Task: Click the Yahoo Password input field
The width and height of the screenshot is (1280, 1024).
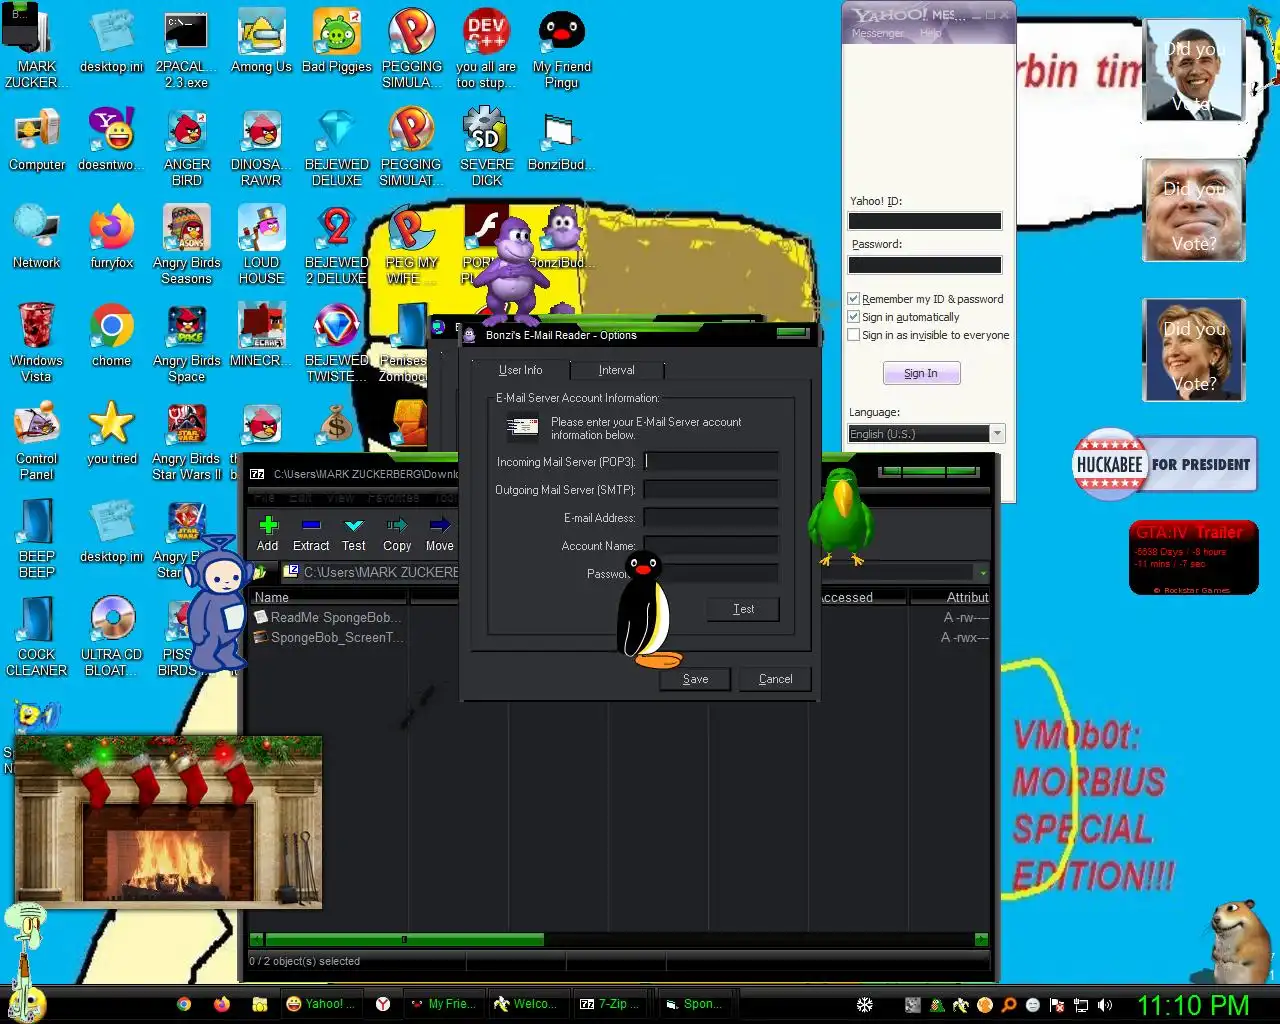Action: tap(925, 265)
